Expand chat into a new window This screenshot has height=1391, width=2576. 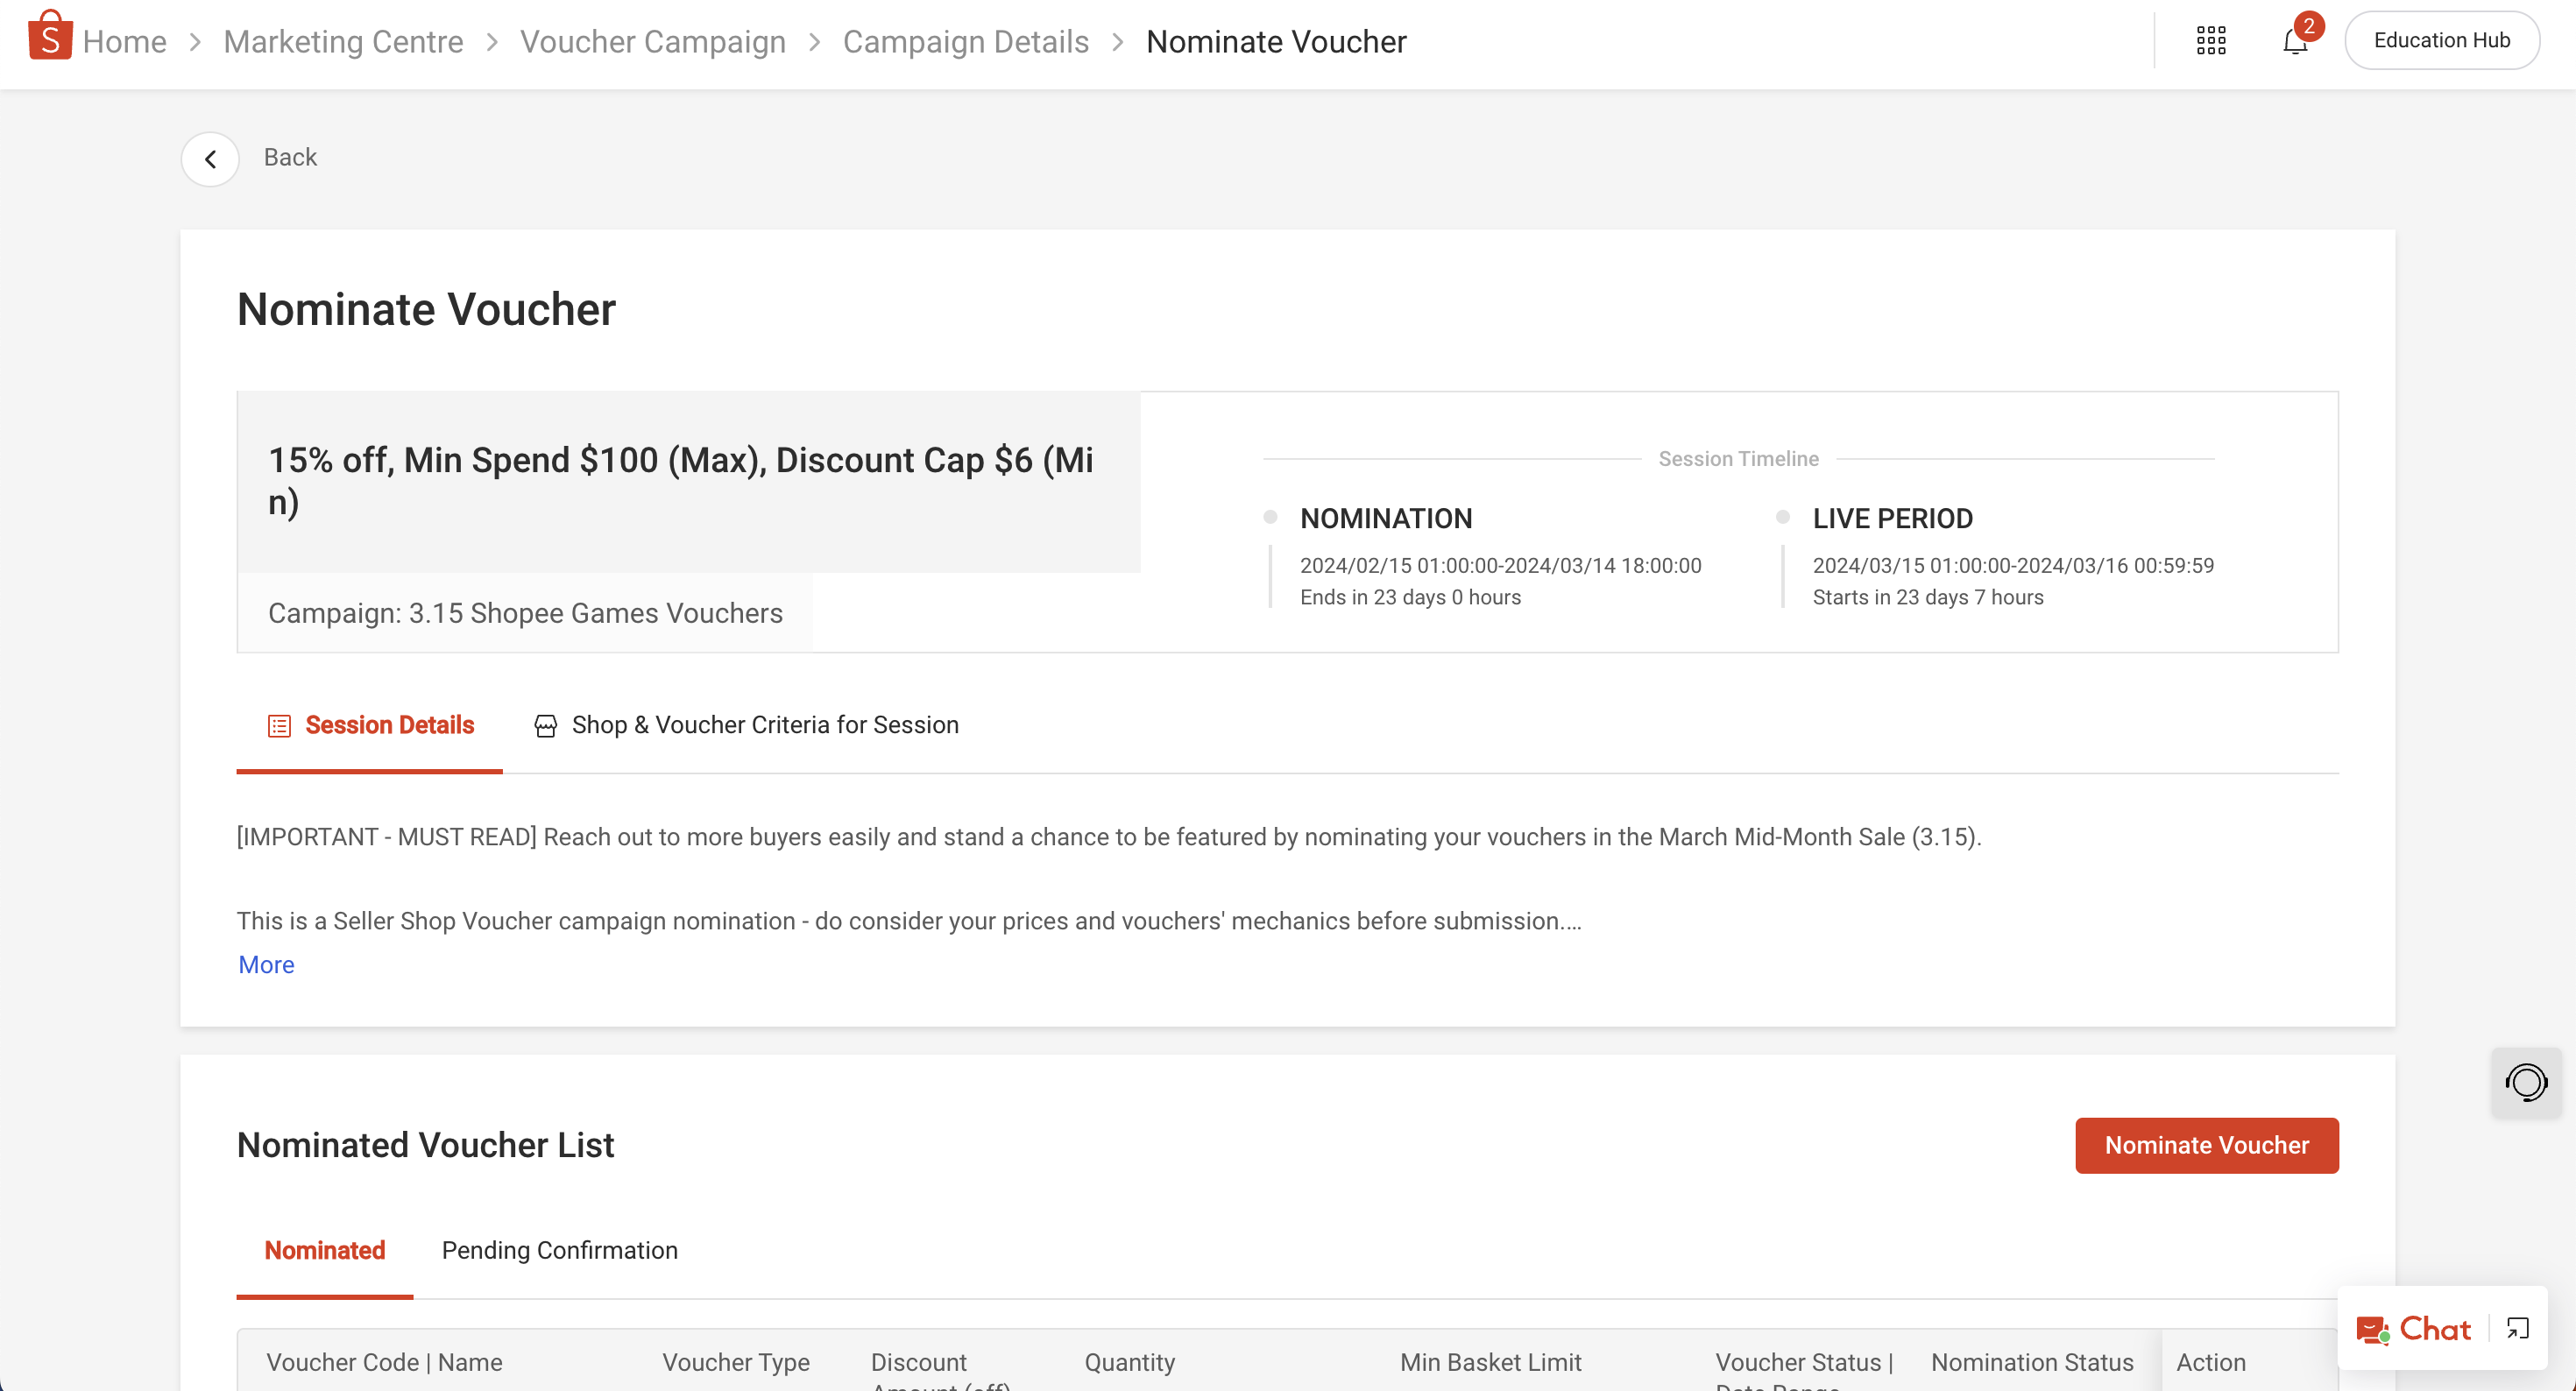[2517, 1329]
